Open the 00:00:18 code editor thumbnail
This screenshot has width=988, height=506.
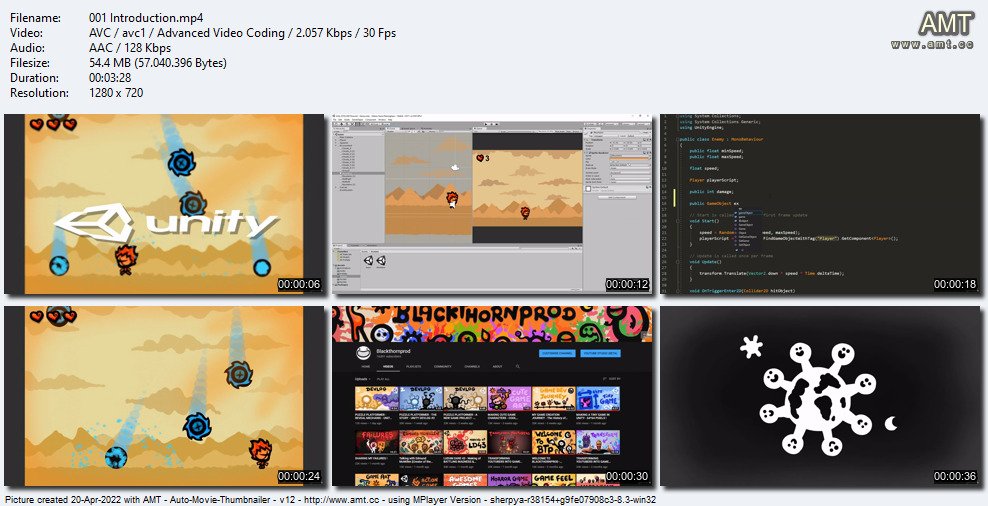click(x=820, y=204)
